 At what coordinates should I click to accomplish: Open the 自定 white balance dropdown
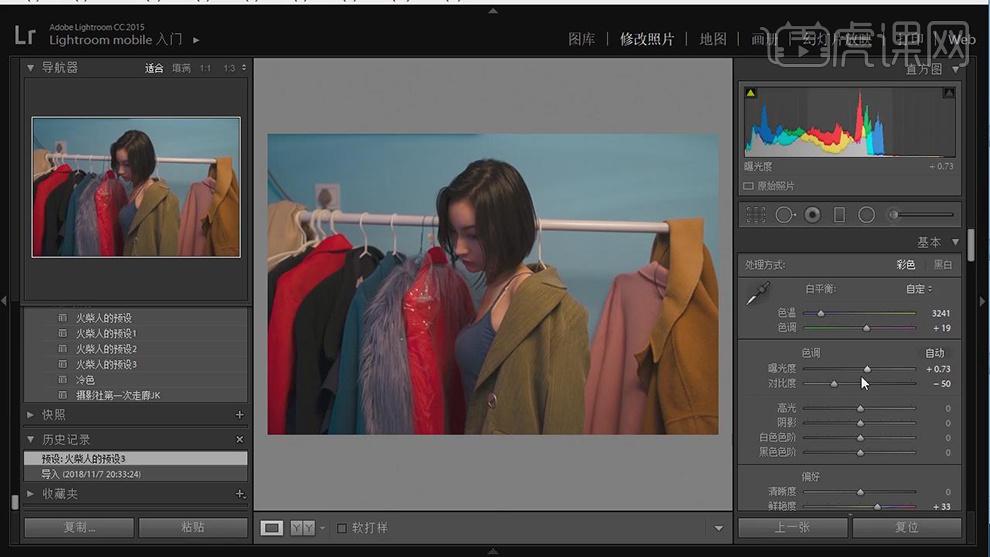point(919,289)
